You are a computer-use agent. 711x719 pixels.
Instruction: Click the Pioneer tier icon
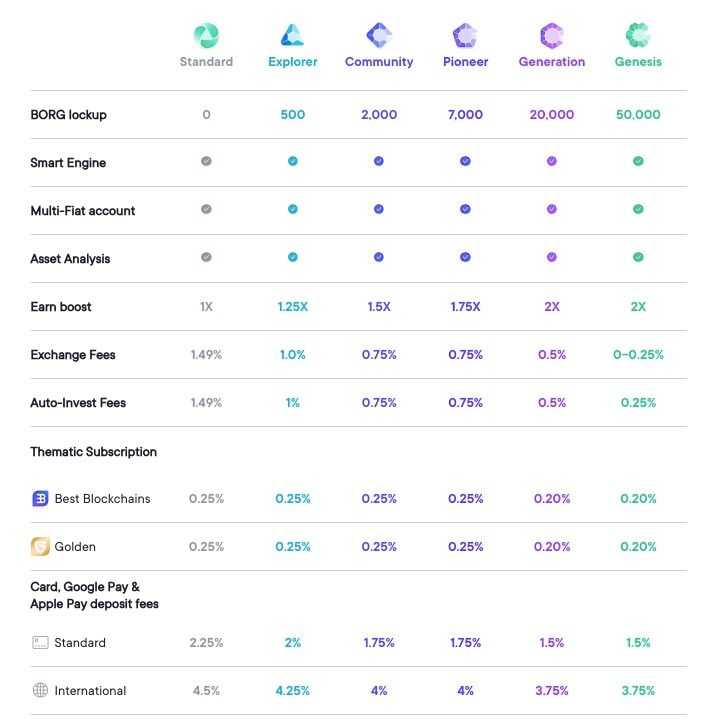(x=465, y=36)
